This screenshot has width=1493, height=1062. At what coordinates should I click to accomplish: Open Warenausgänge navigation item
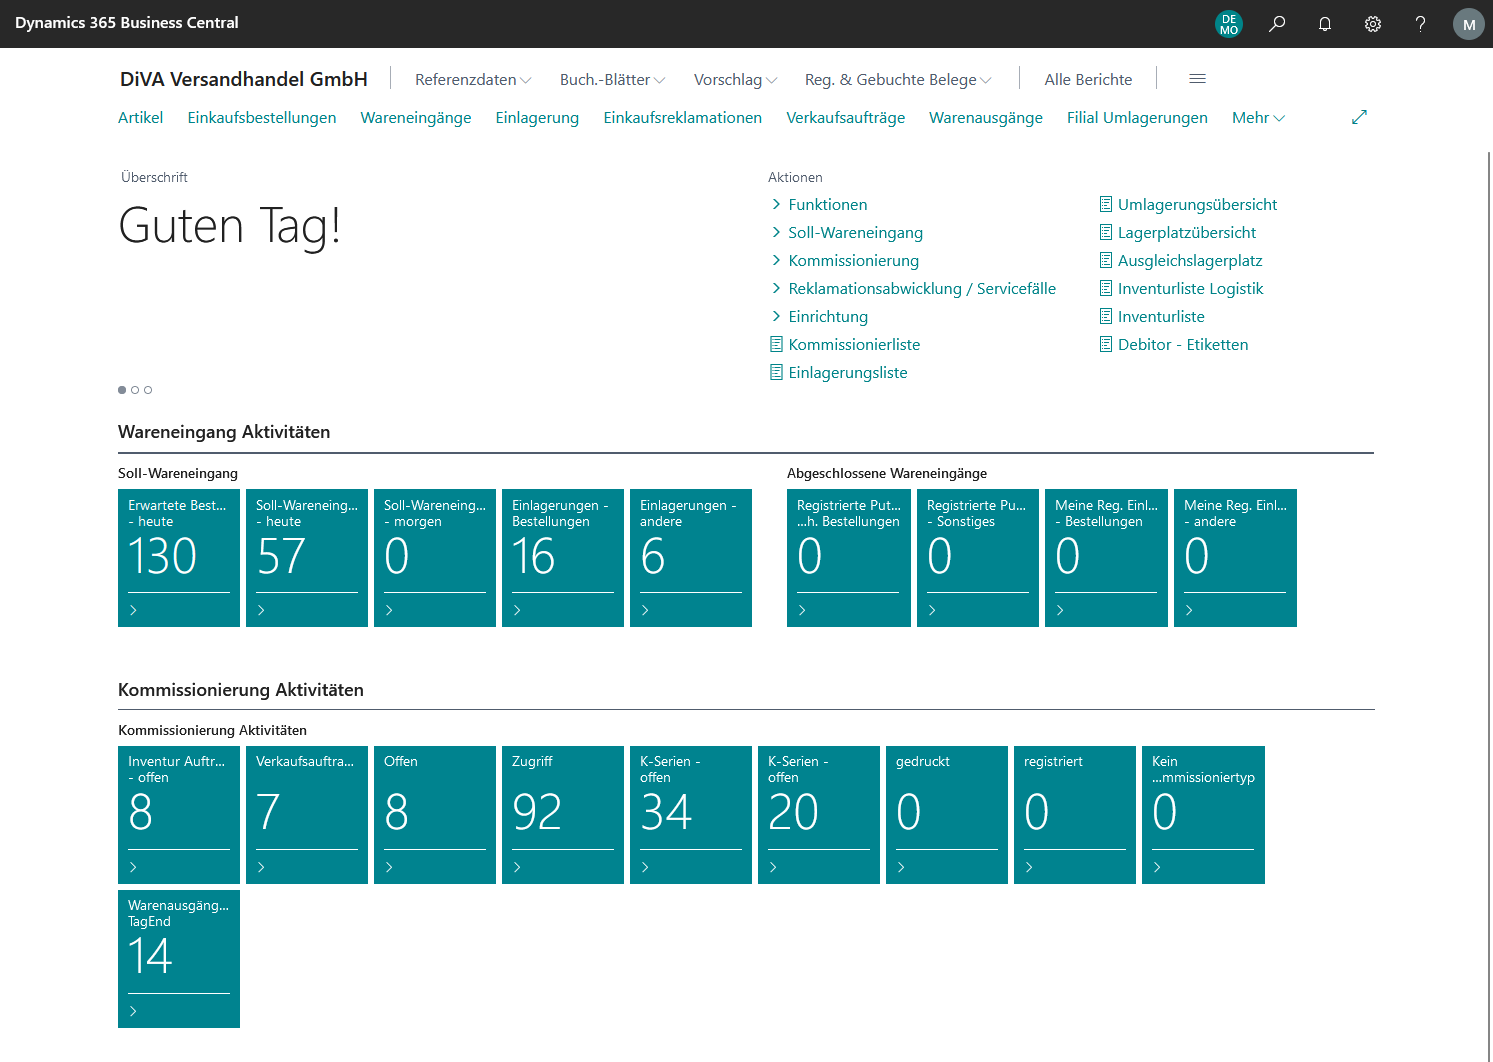(986, 117)
